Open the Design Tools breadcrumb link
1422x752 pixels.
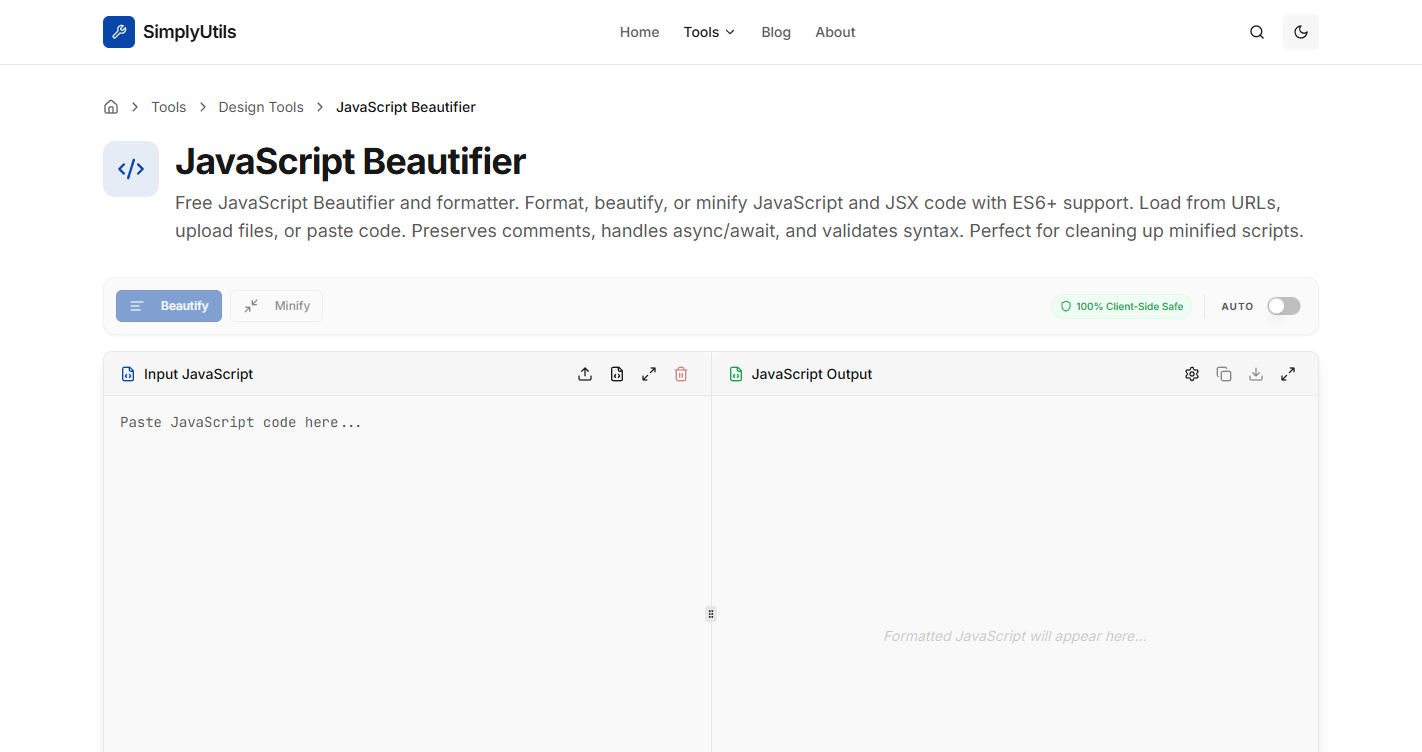[x=261, y=107]
